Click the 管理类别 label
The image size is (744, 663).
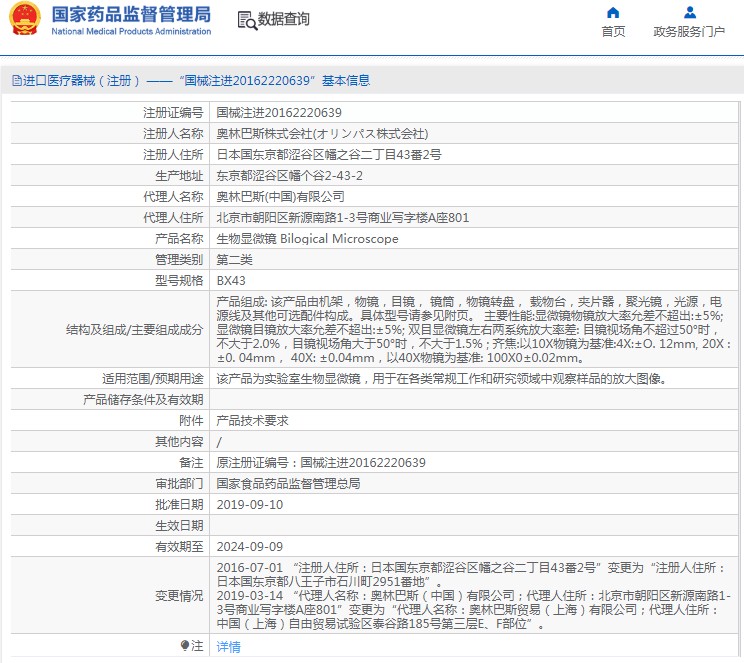click(x=179, y=260)
